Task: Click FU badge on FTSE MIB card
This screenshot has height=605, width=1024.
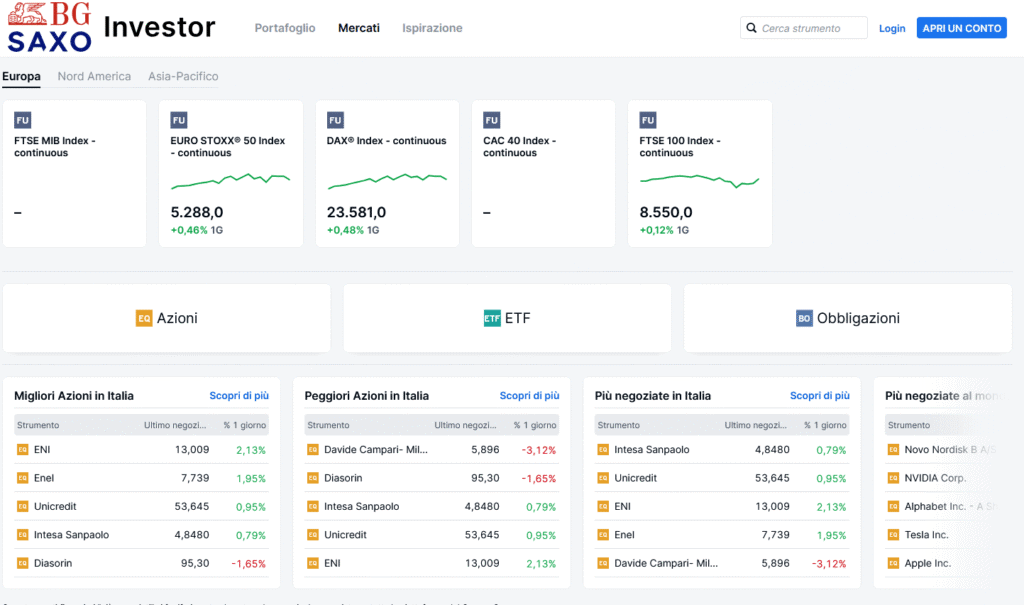Action: [x=23, y=120]
